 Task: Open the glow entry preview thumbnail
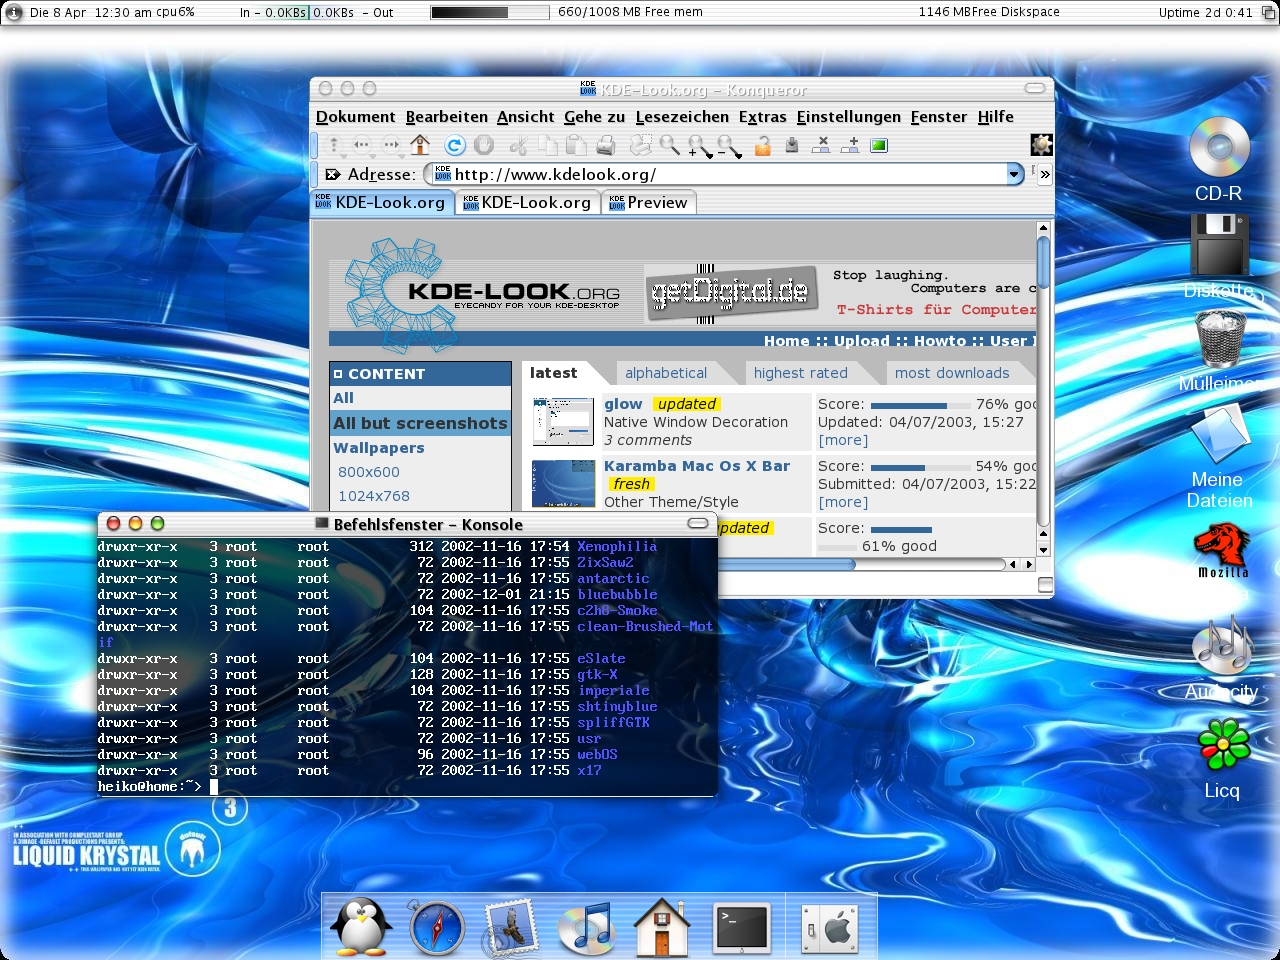[564, 421]
